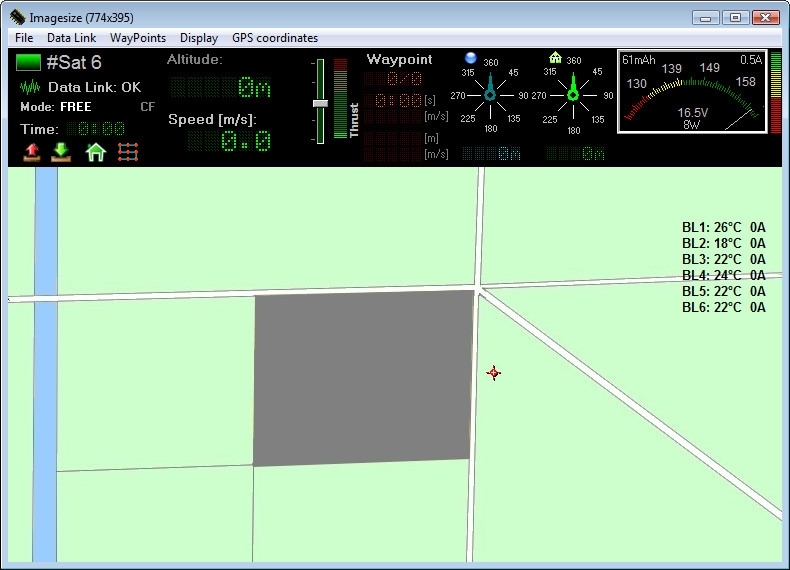Open the Data Link menu

71,38
